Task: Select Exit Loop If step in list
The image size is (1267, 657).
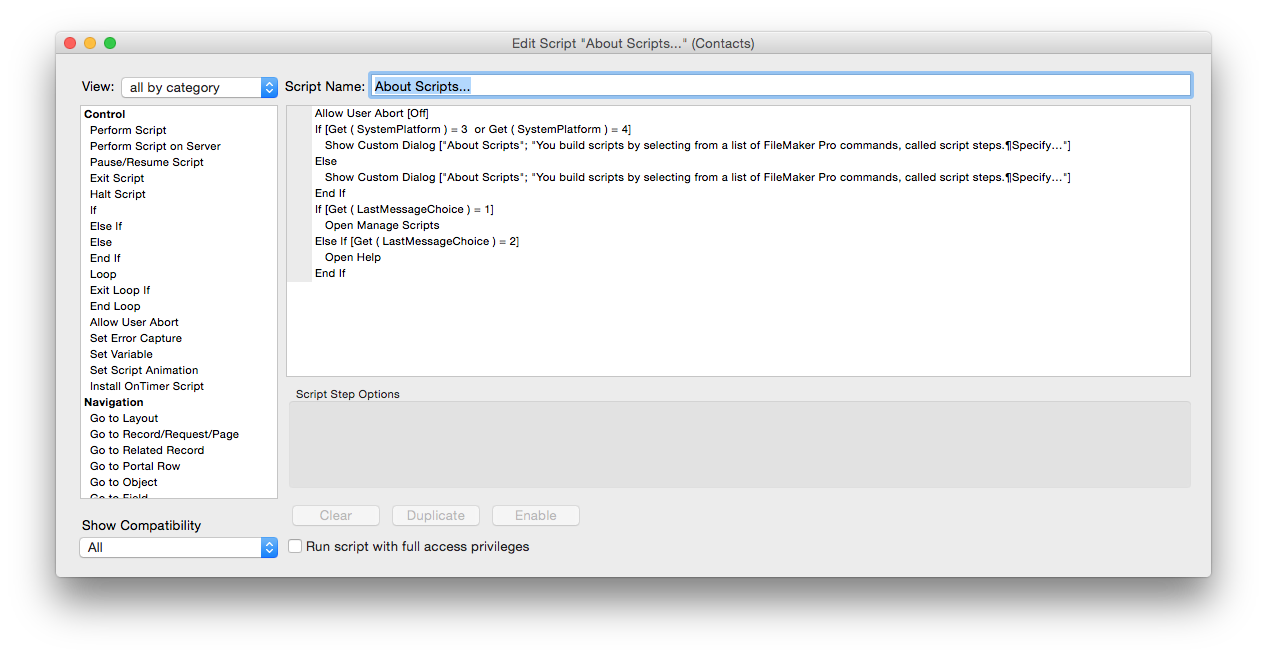Action: click(x=120, y=290)
